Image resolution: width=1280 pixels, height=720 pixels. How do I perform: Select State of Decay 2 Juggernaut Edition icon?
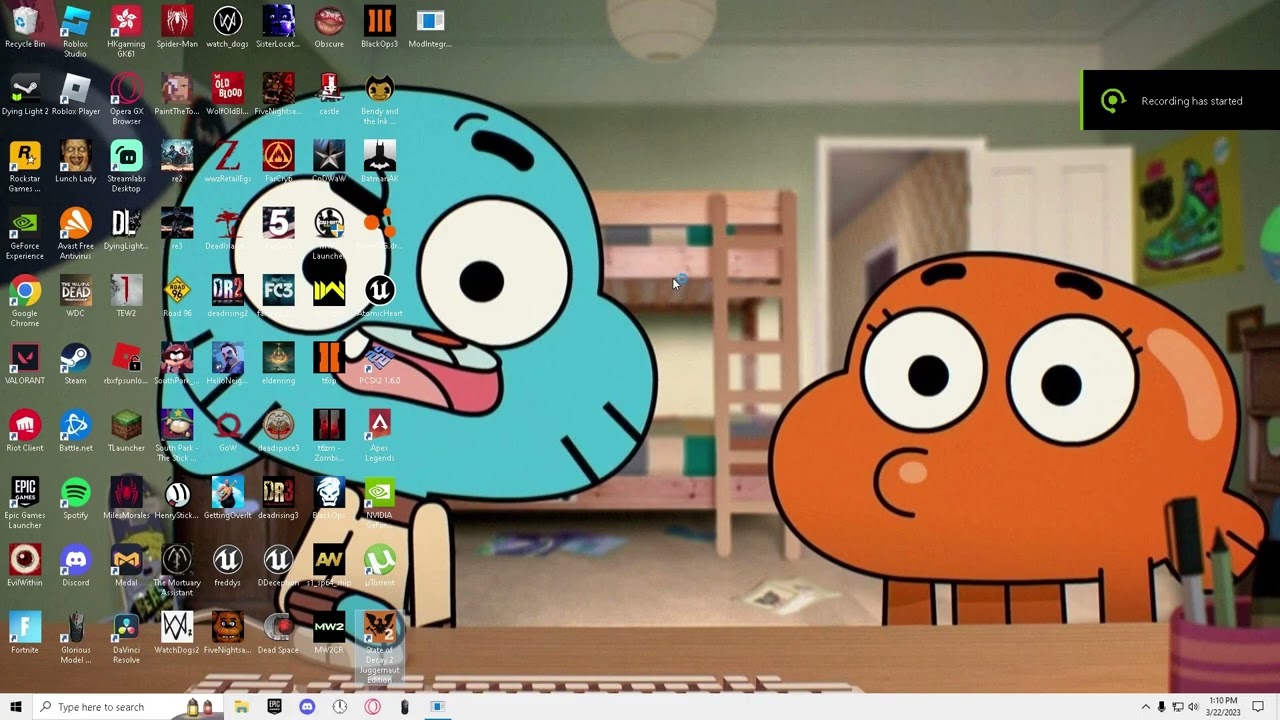pyautogui.click(x=379, y=647)
